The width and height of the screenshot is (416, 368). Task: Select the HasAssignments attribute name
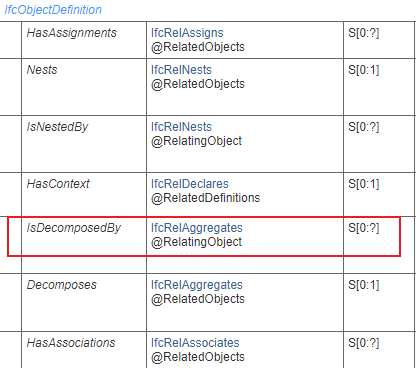pyautogui.click(x=72, y=33)
